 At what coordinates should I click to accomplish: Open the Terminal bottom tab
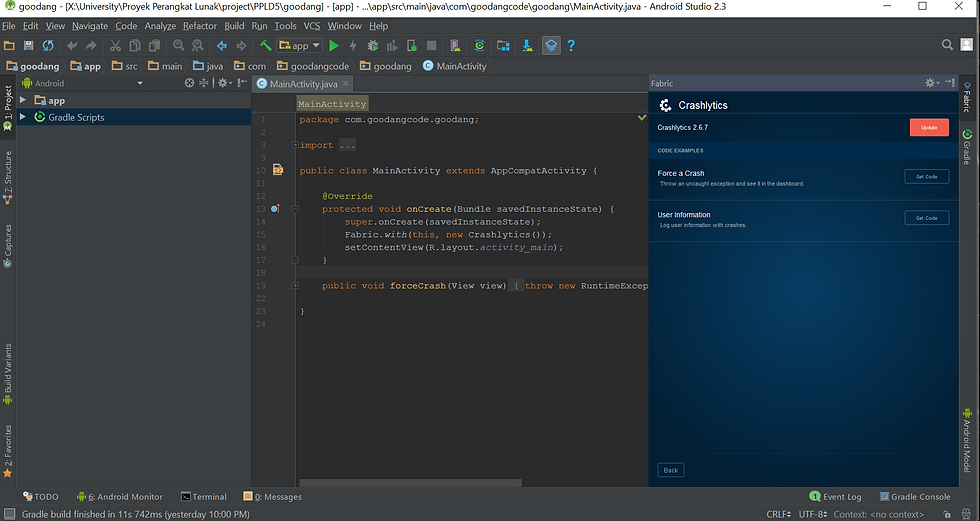(x=204, y=497)
